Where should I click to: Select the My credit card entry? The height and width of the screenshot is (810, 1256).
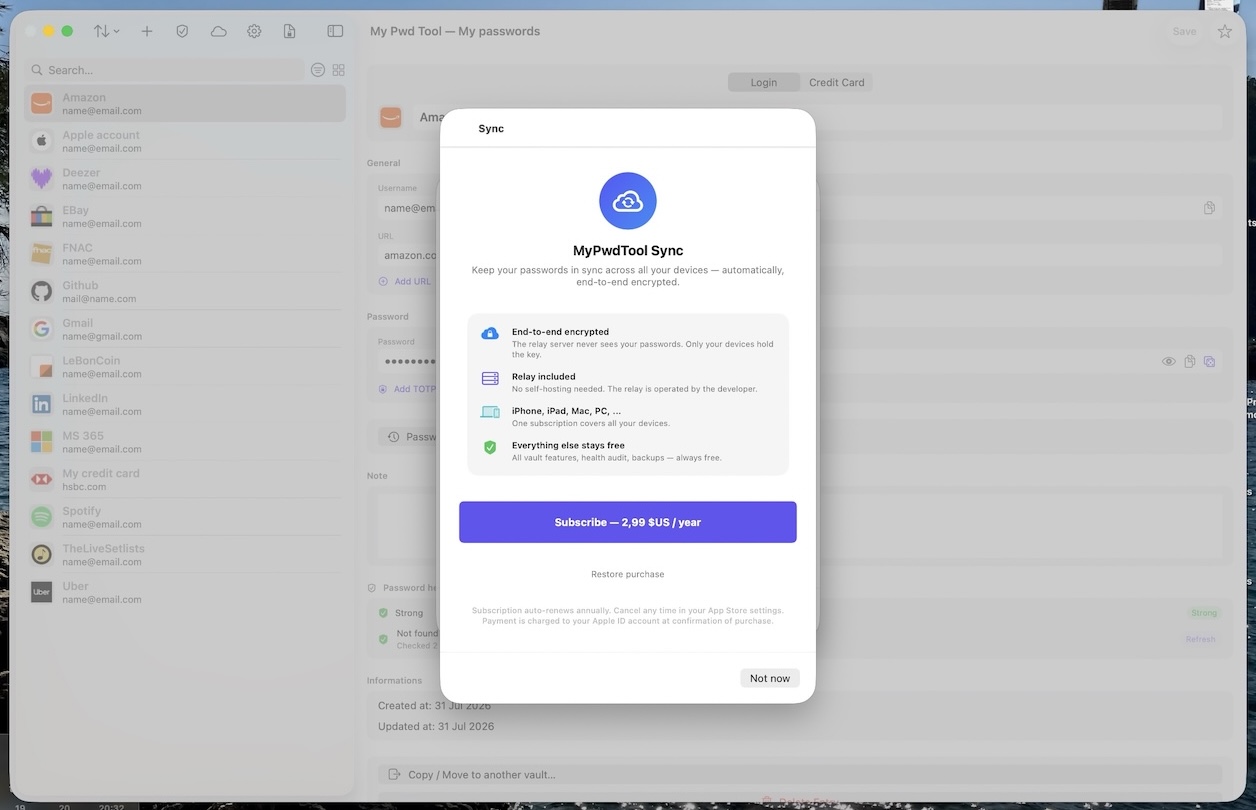coord(185,479)
